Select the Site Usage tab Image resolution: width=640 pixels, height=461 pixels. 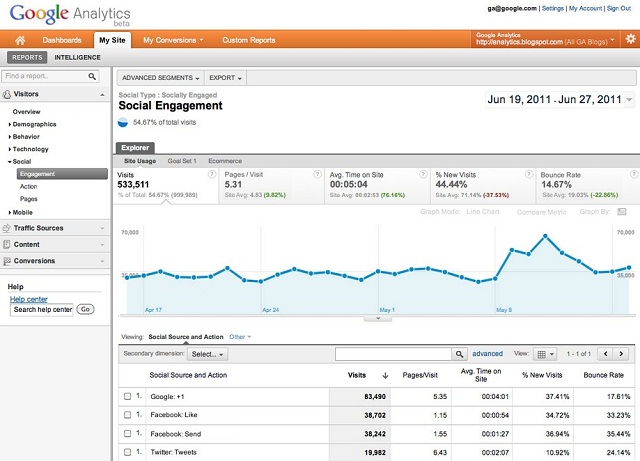[x=140, y=161]
